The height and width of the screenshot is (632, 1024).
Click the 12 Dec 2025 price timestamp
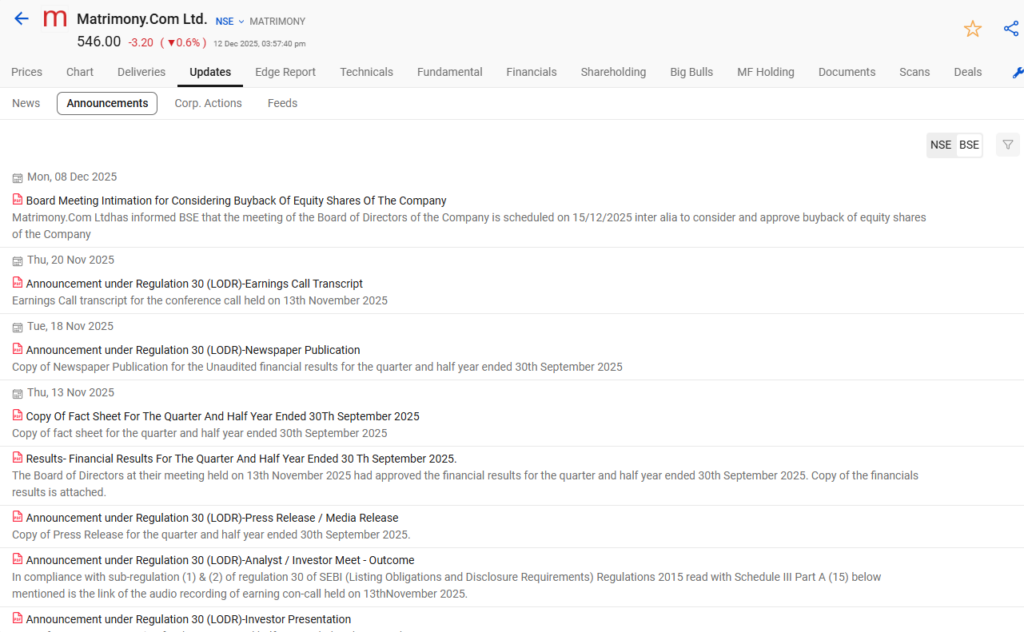(x=259, y=44)
